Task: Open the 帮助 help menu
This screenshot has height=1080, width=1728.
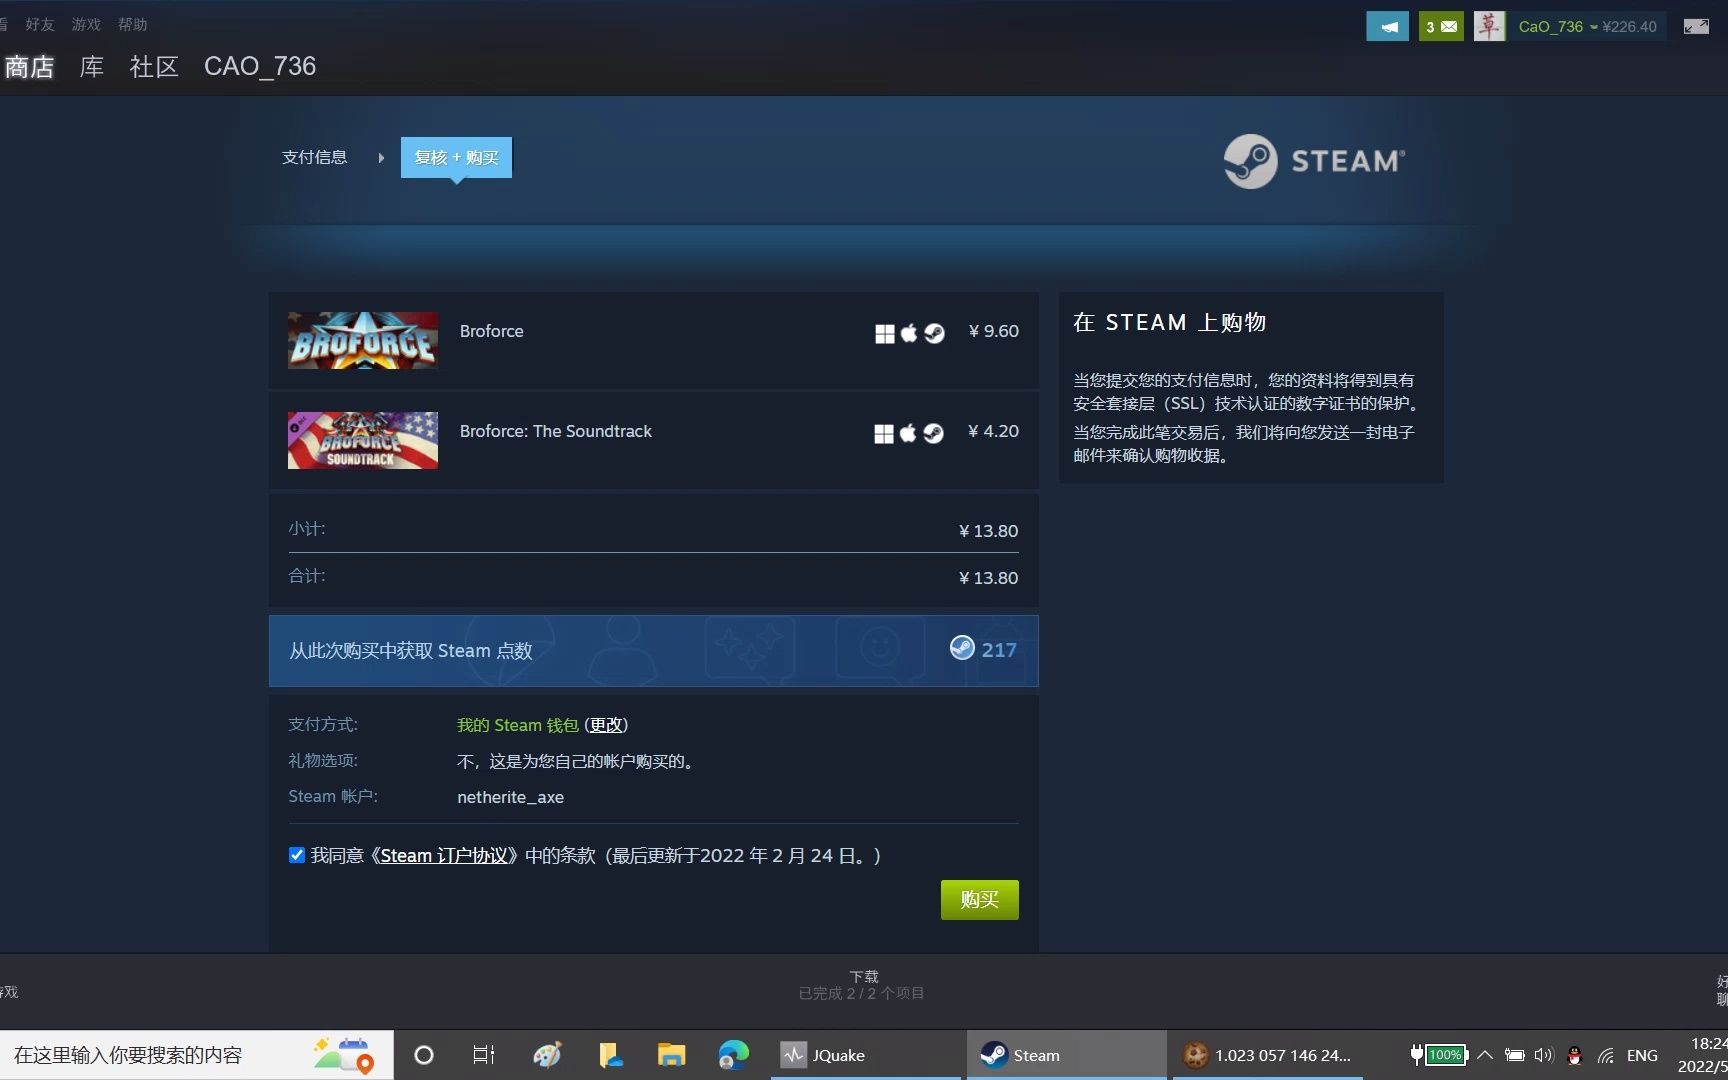Action: (132, 24)
